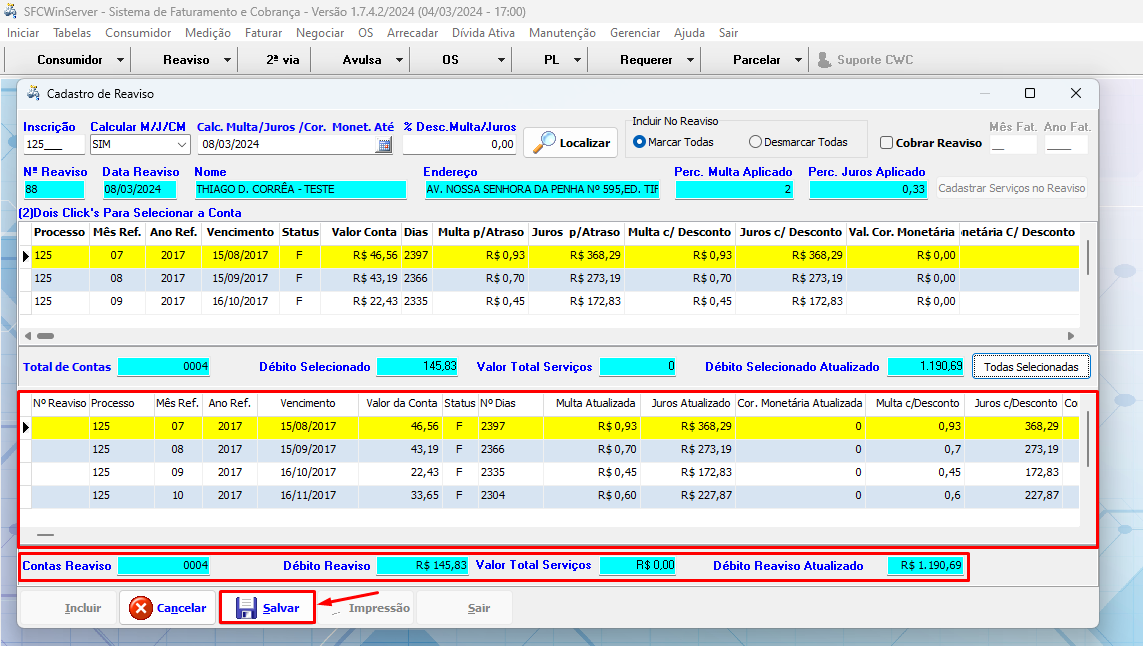
Task: Open the Calcular M/J/CM dropdown
Action: click(x=181, y=144)
